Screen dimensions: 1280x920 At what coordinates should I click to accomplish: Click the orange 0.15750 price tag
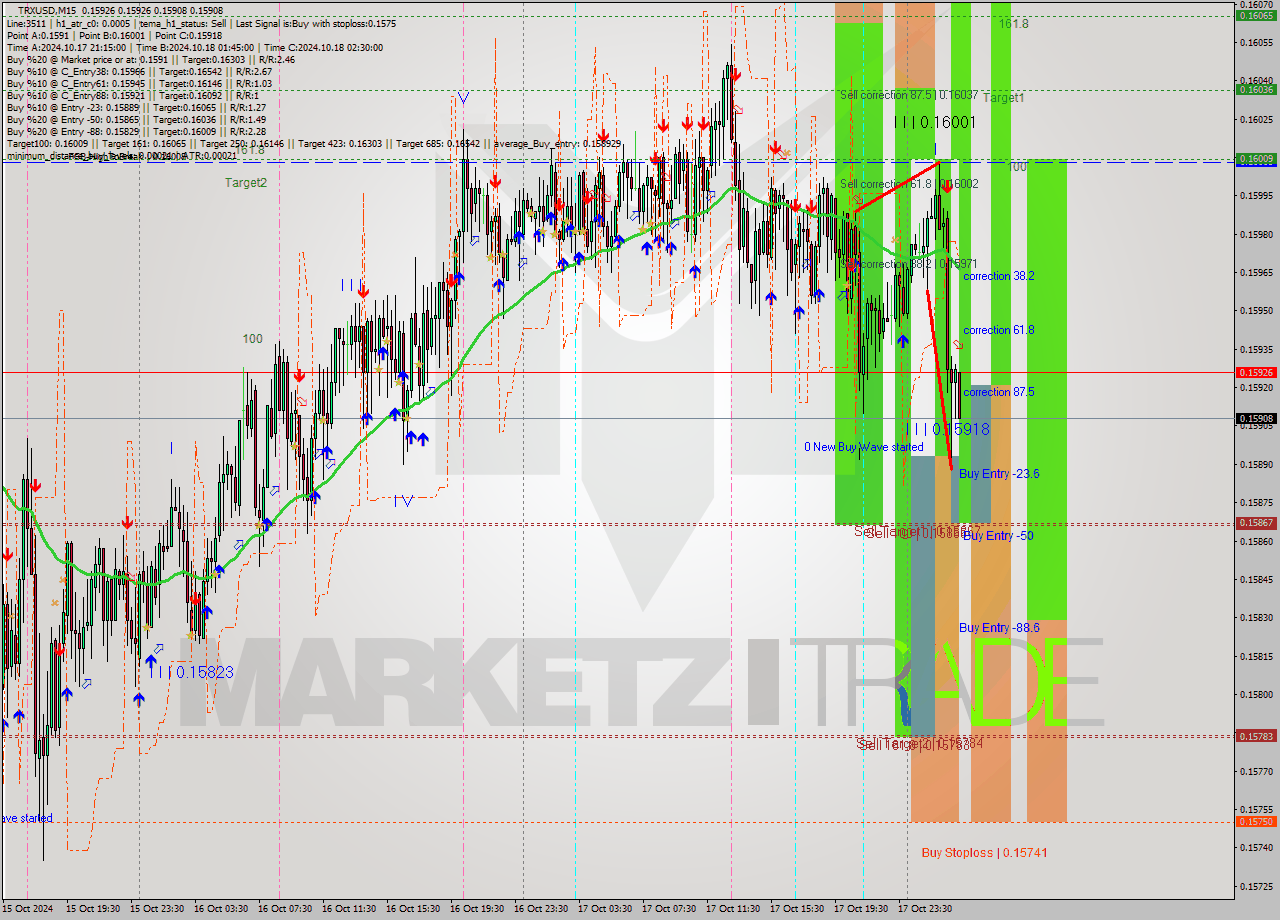[1256, 821]
